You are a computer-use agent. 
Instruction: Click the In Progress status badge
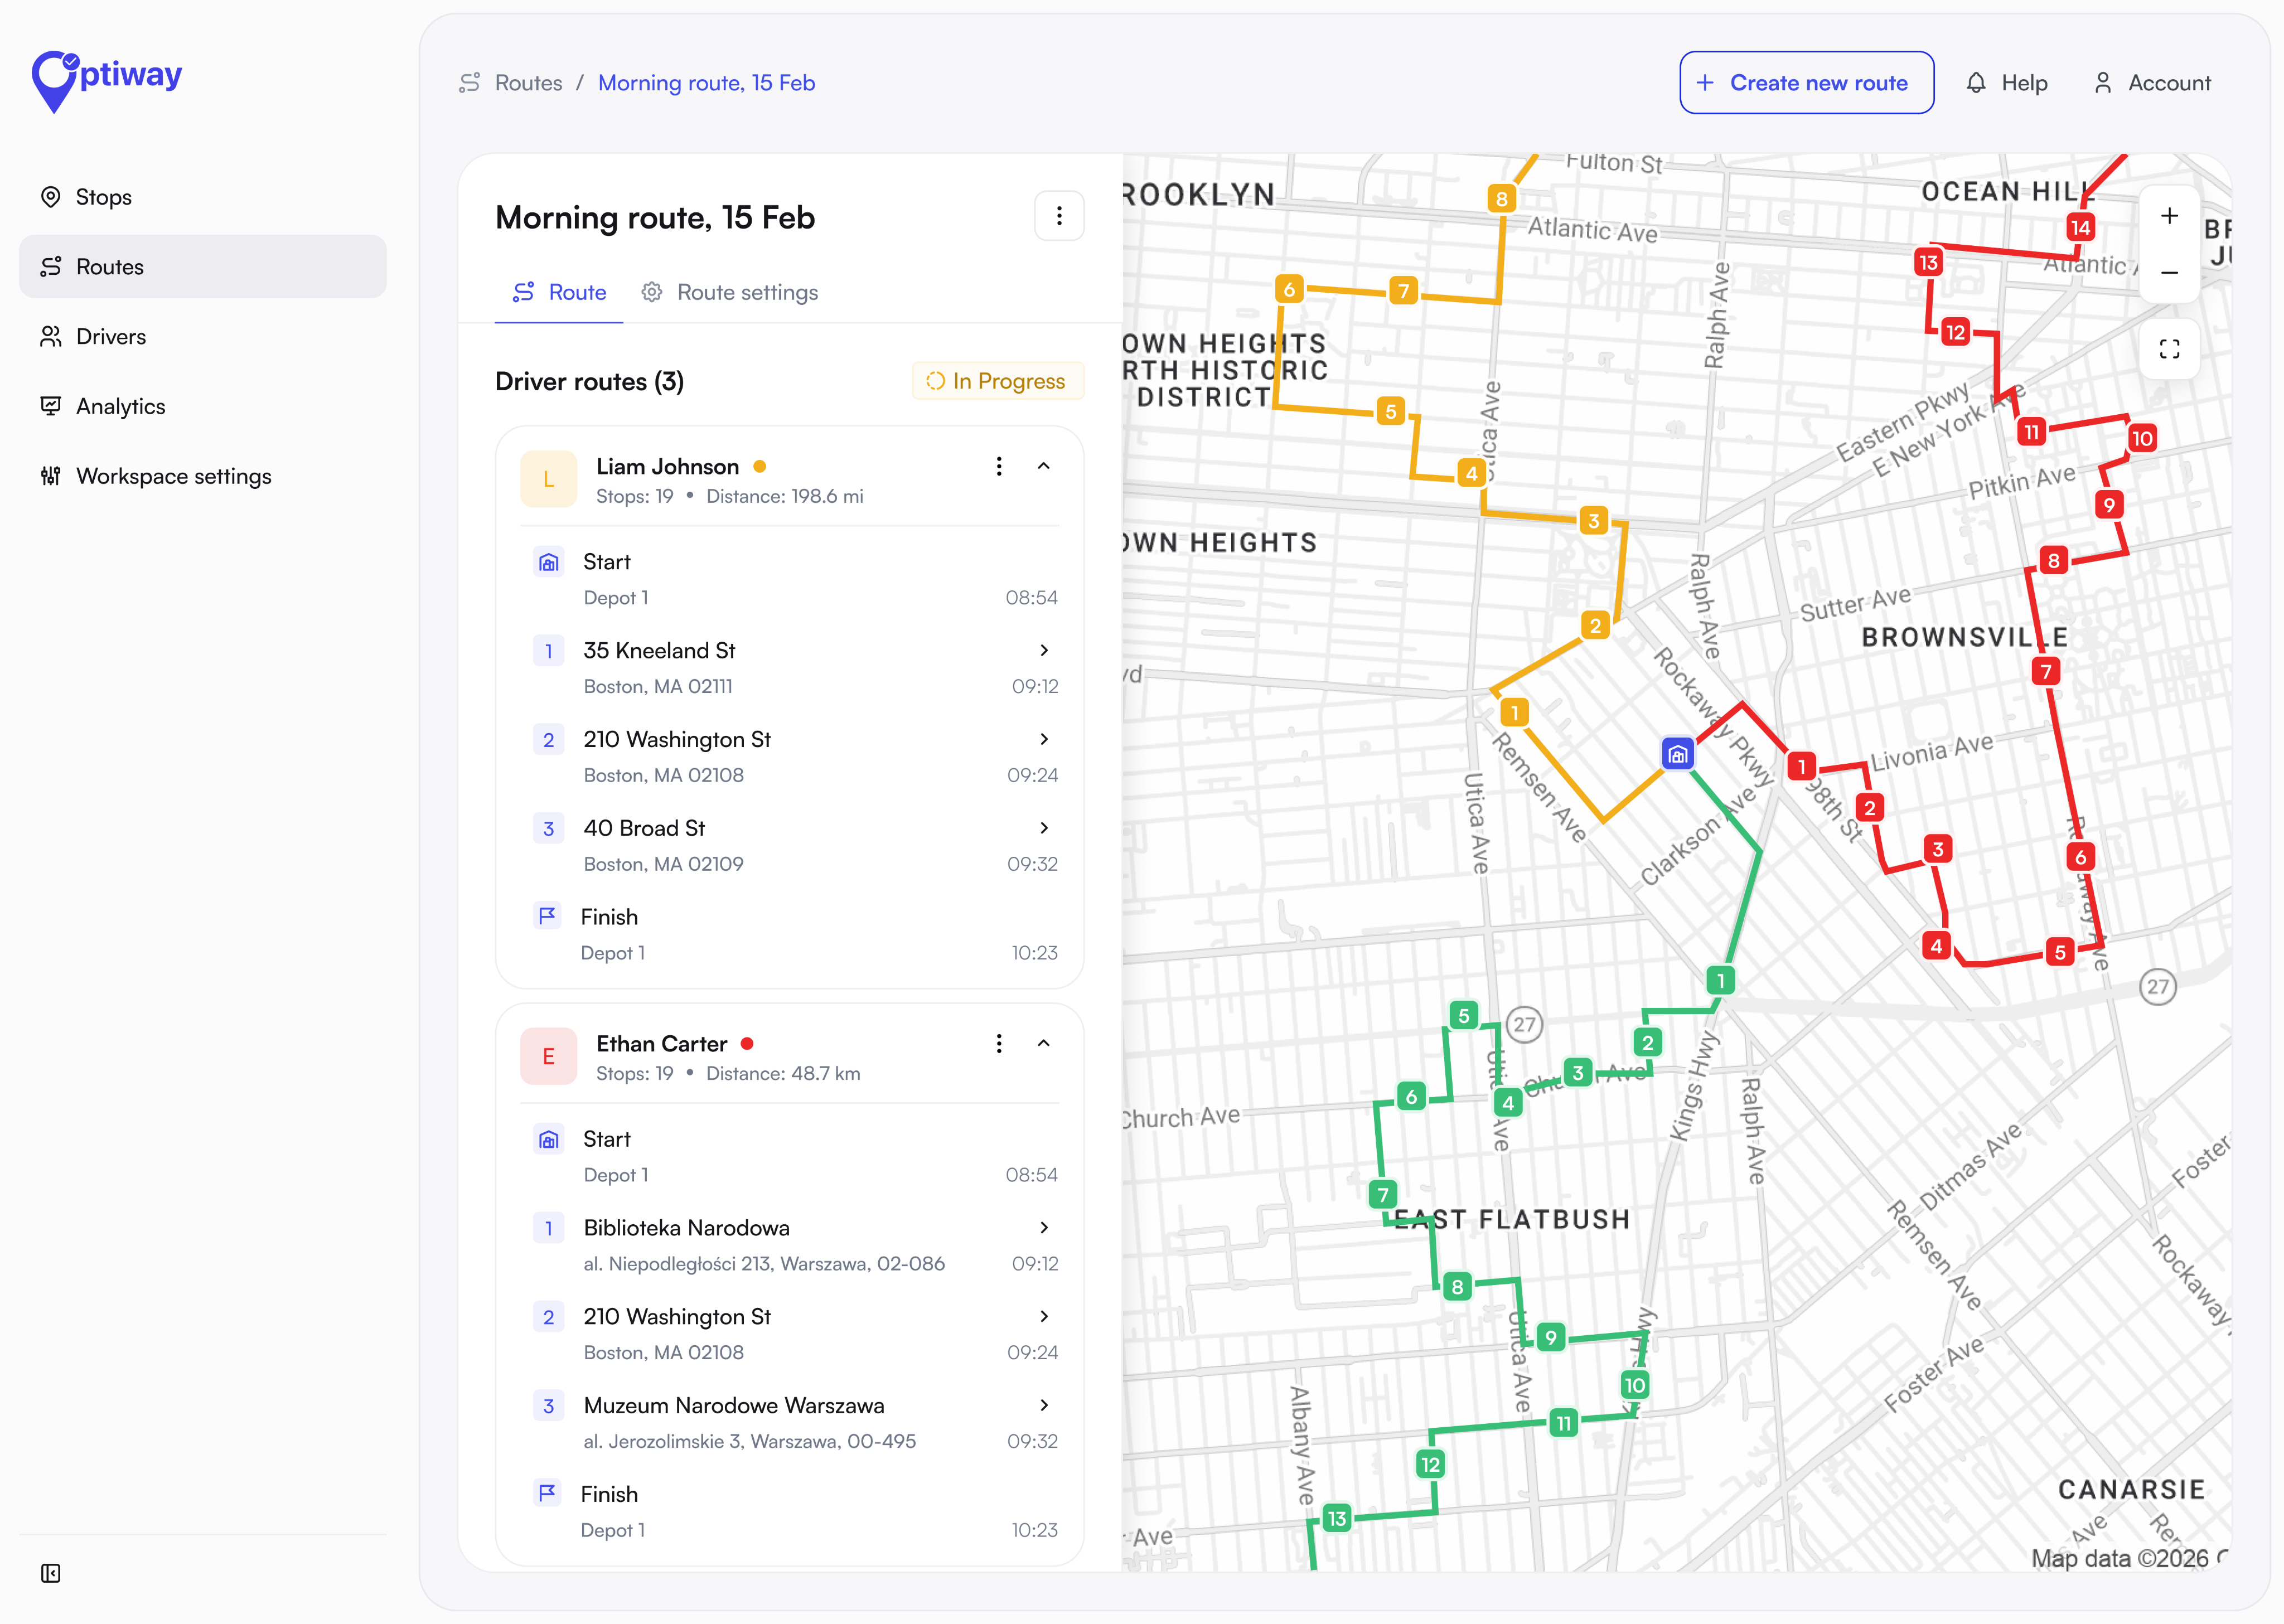[998, 381]
